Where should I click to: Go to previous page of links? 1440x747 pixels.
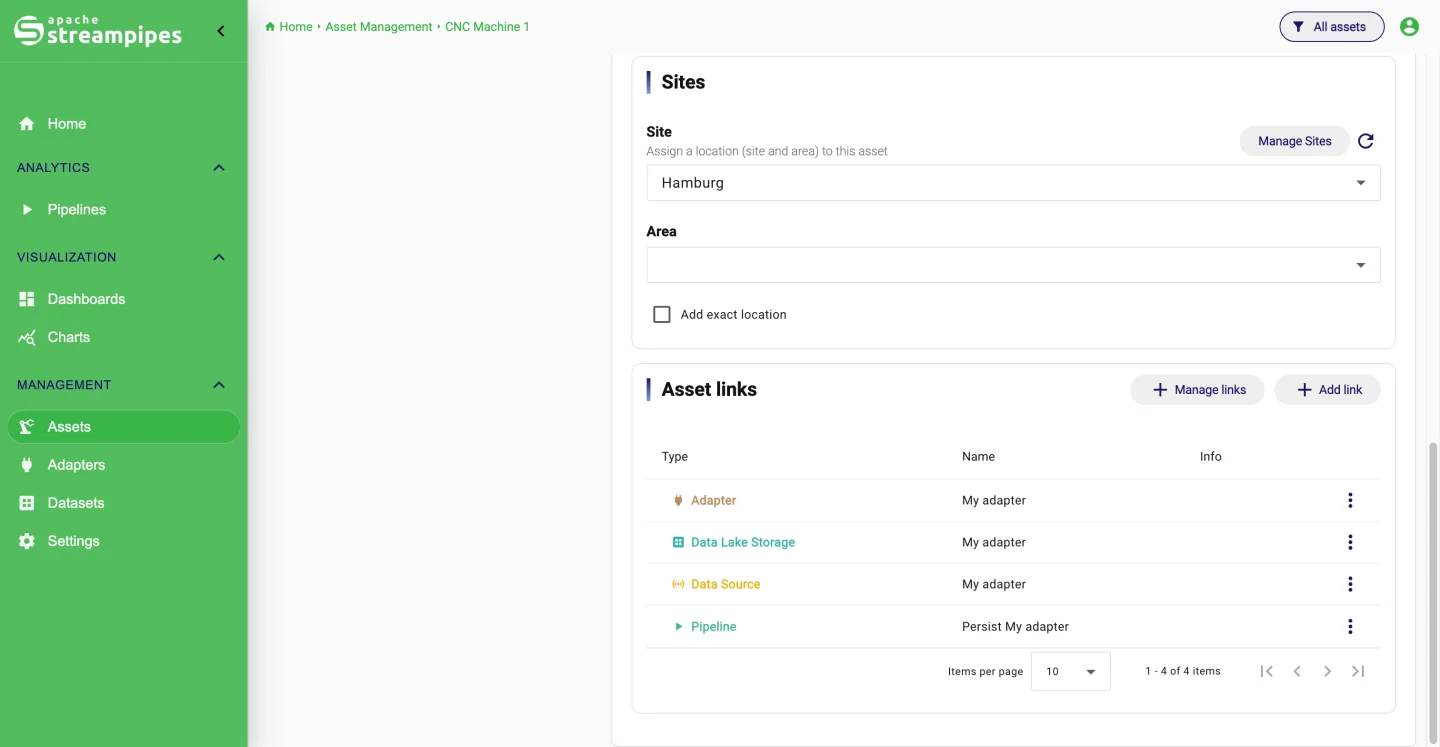click(1297, 671)
